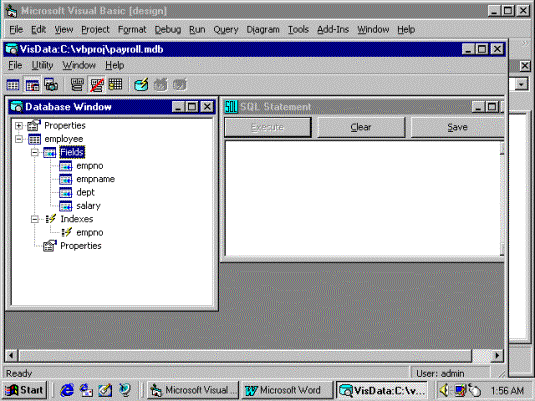This screenshot has height=401, width=535.
Task: Open the Add-Ins menu
Action: point(333,30)
